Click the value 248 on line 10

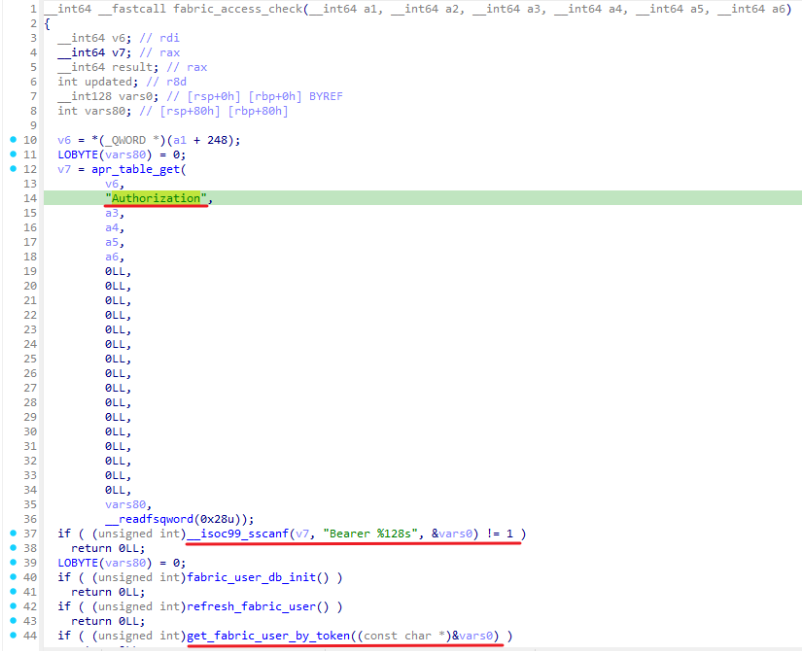click(217, 140)
